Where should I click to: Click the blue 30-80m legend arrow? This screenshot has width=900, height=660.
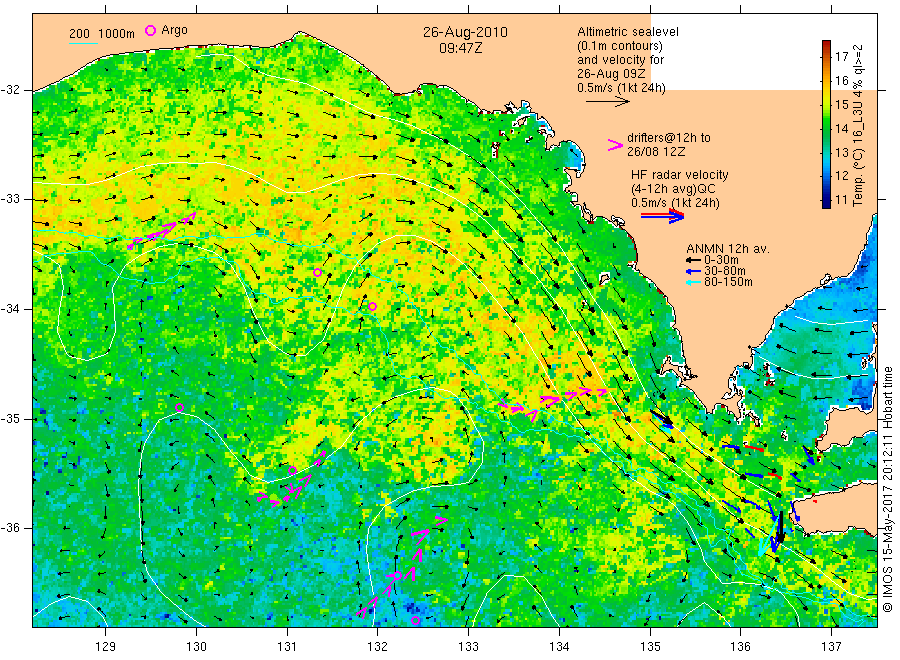(x=693, y=271)
